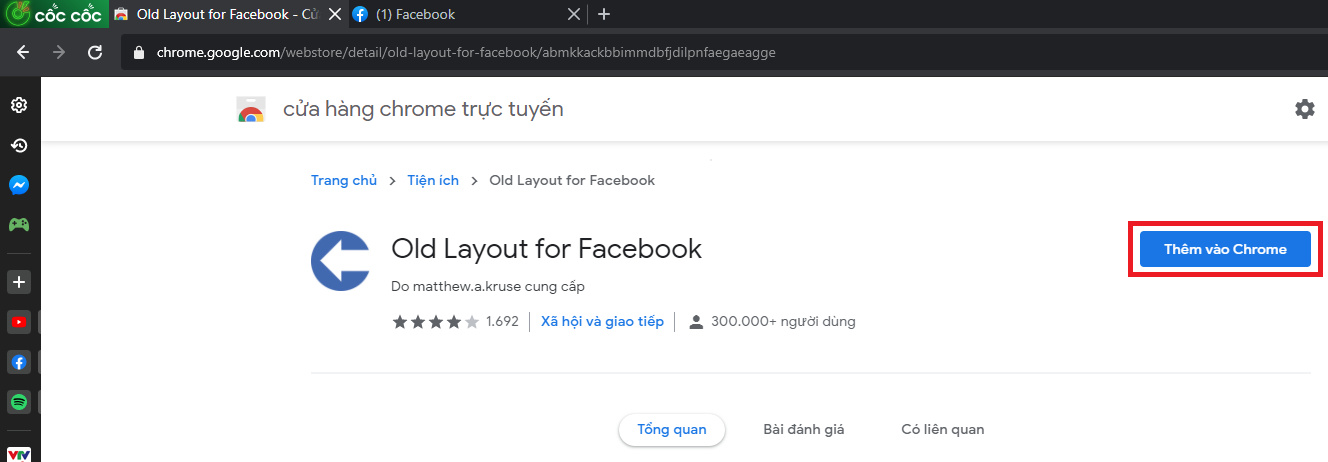The image size is (1328, 462).
Task: Open Spotify from the sidebar
Action: pos(19,402)
